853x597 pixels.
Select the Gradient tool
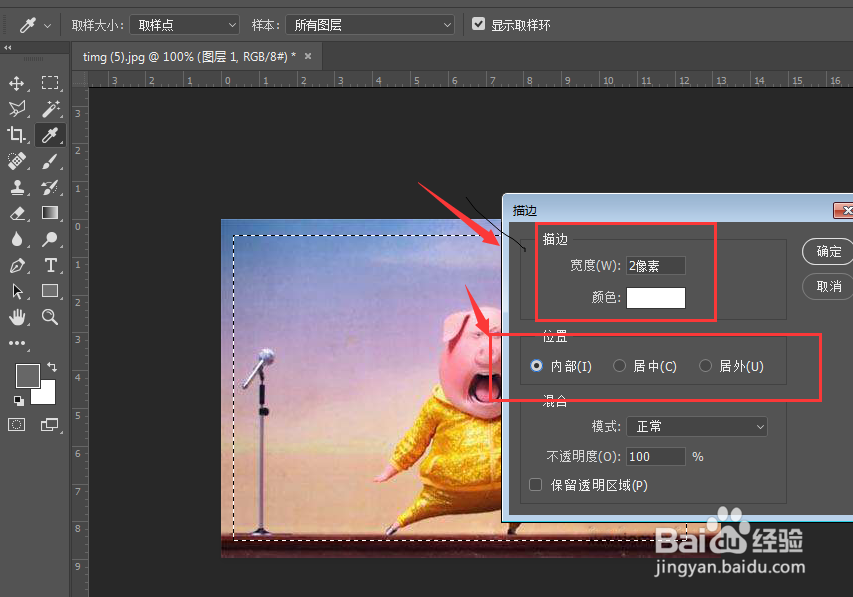coord(50,213)
